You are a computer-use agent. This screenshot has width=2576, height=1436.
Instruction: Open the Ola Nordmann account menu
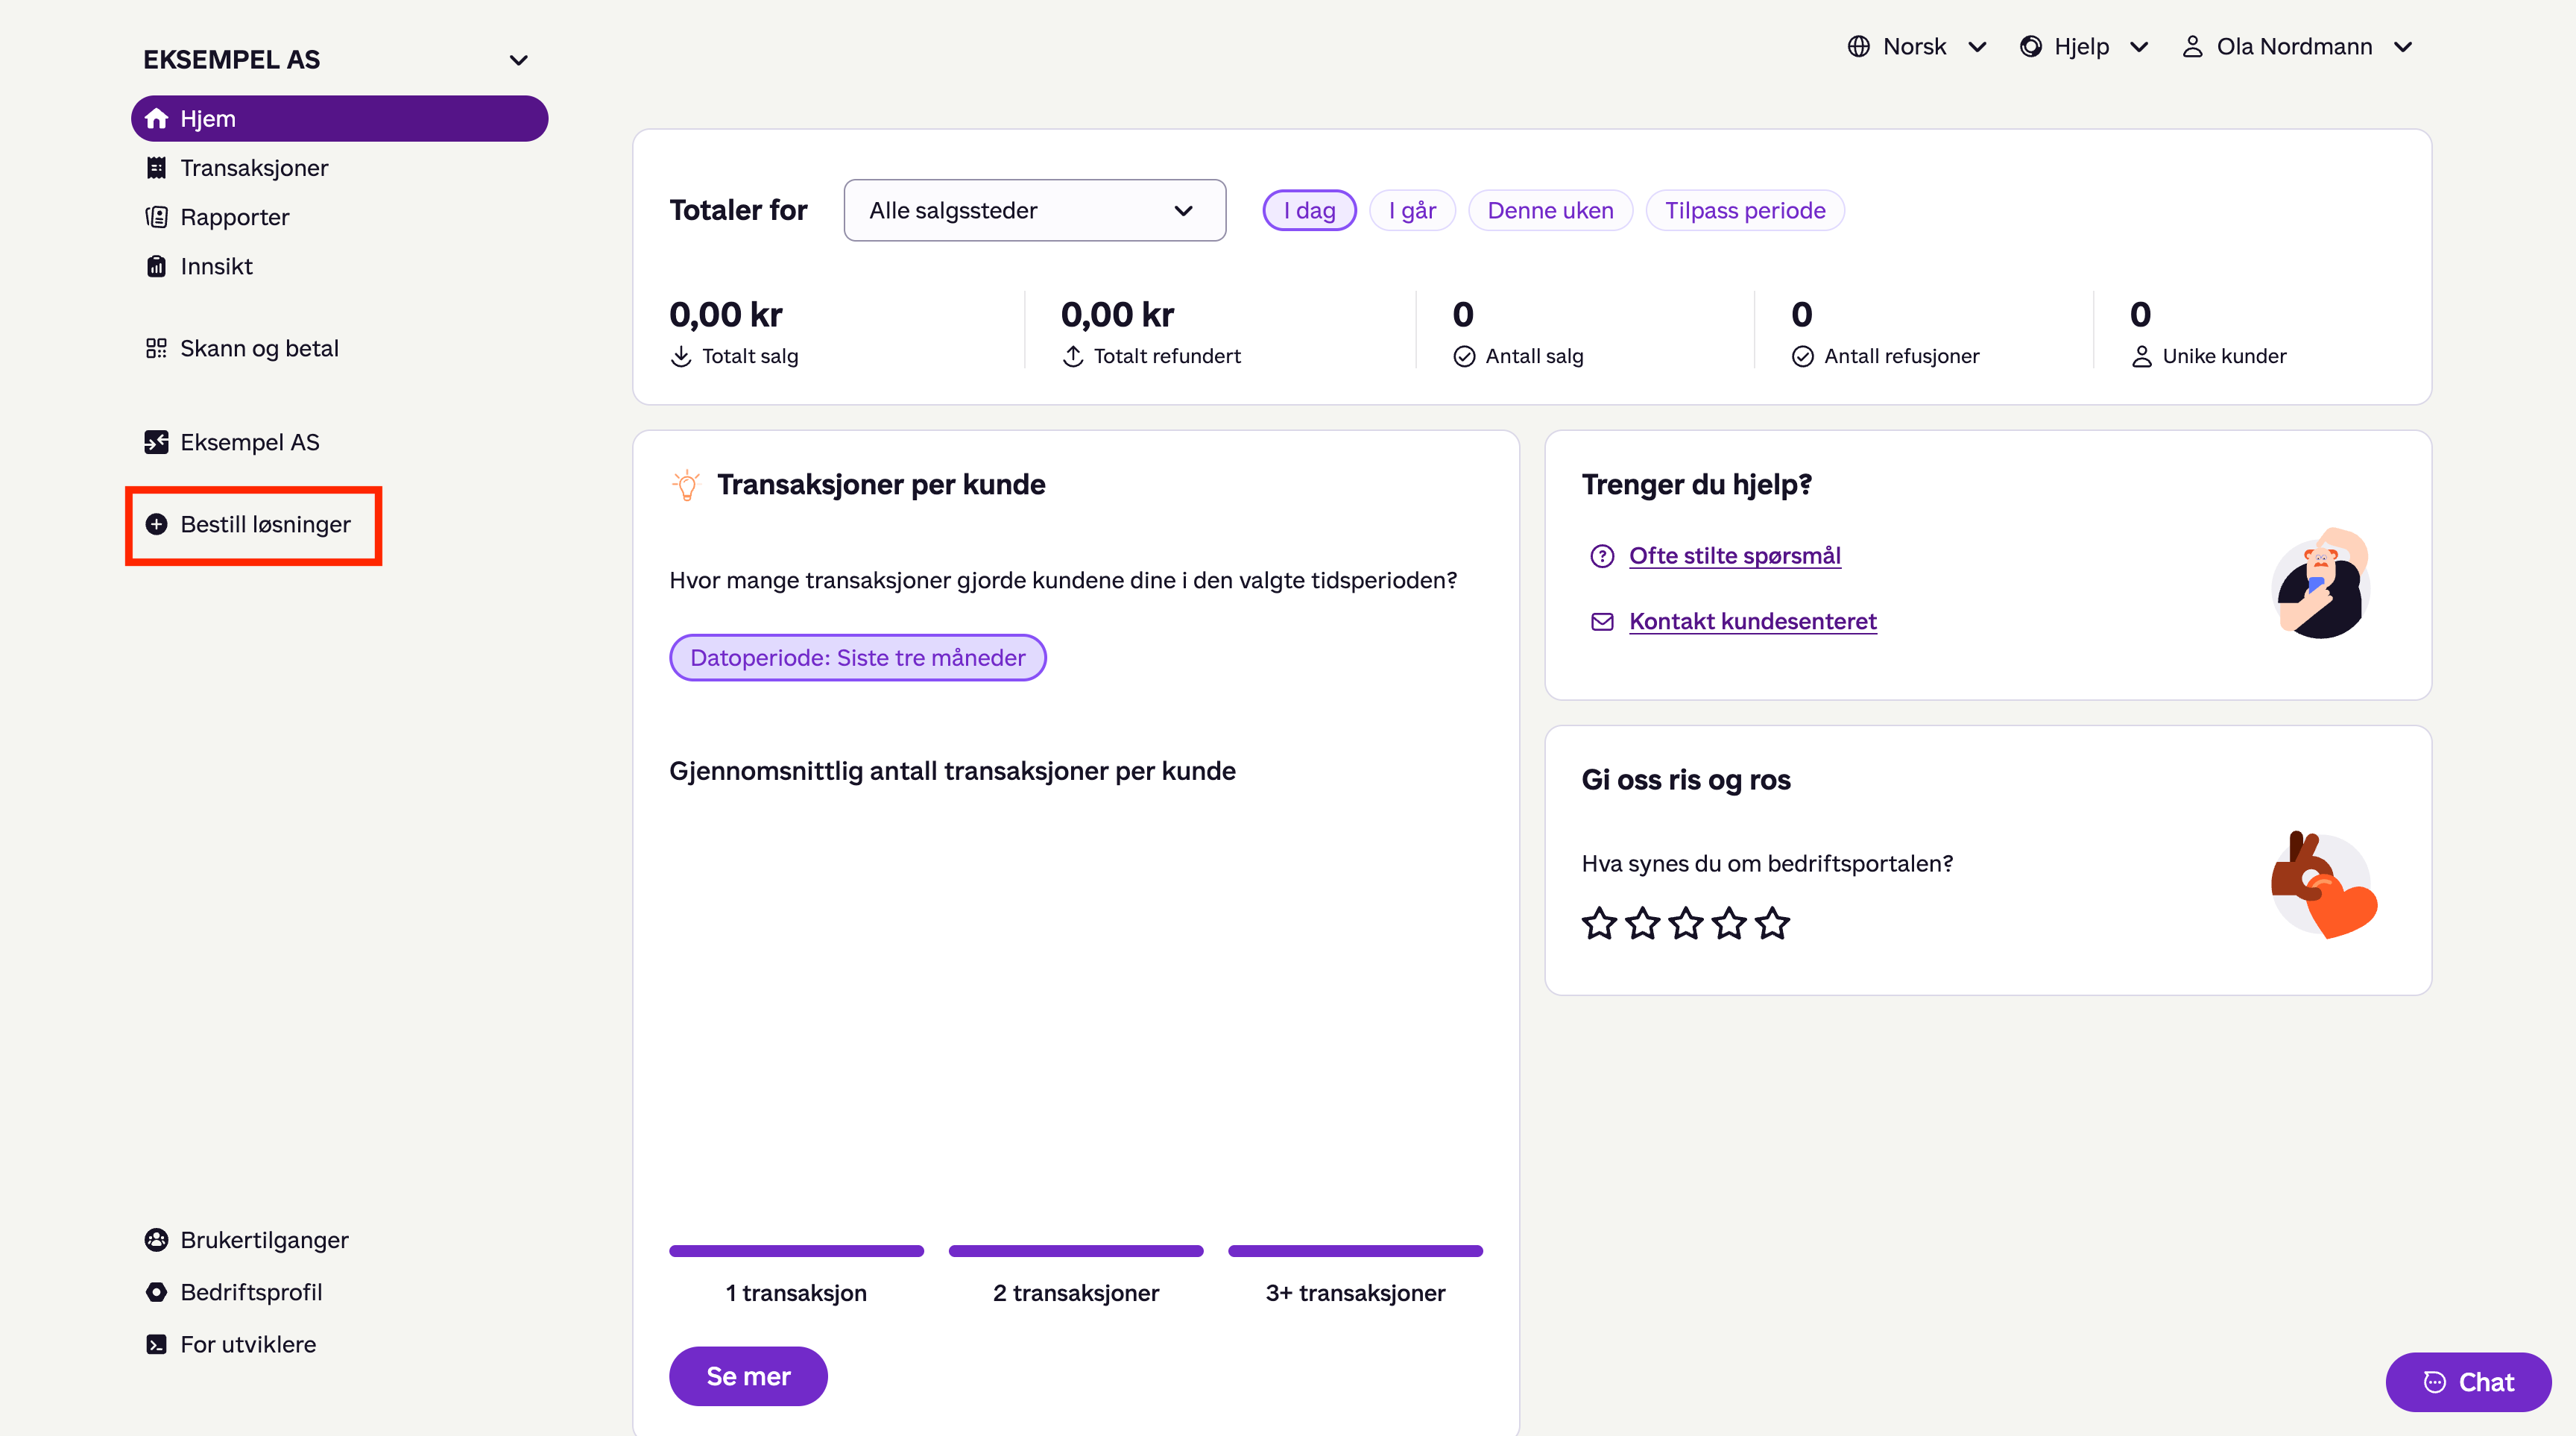click(x=2297, y=47)
